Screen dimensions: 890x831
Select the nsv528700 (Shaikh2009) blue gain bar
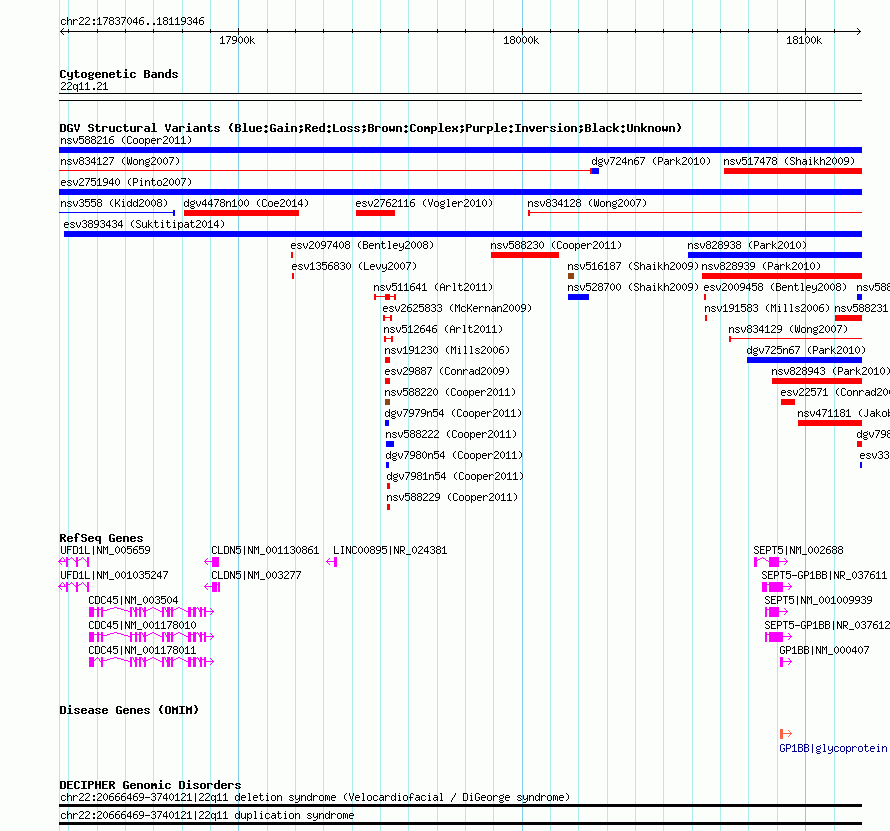pos(578,297)
